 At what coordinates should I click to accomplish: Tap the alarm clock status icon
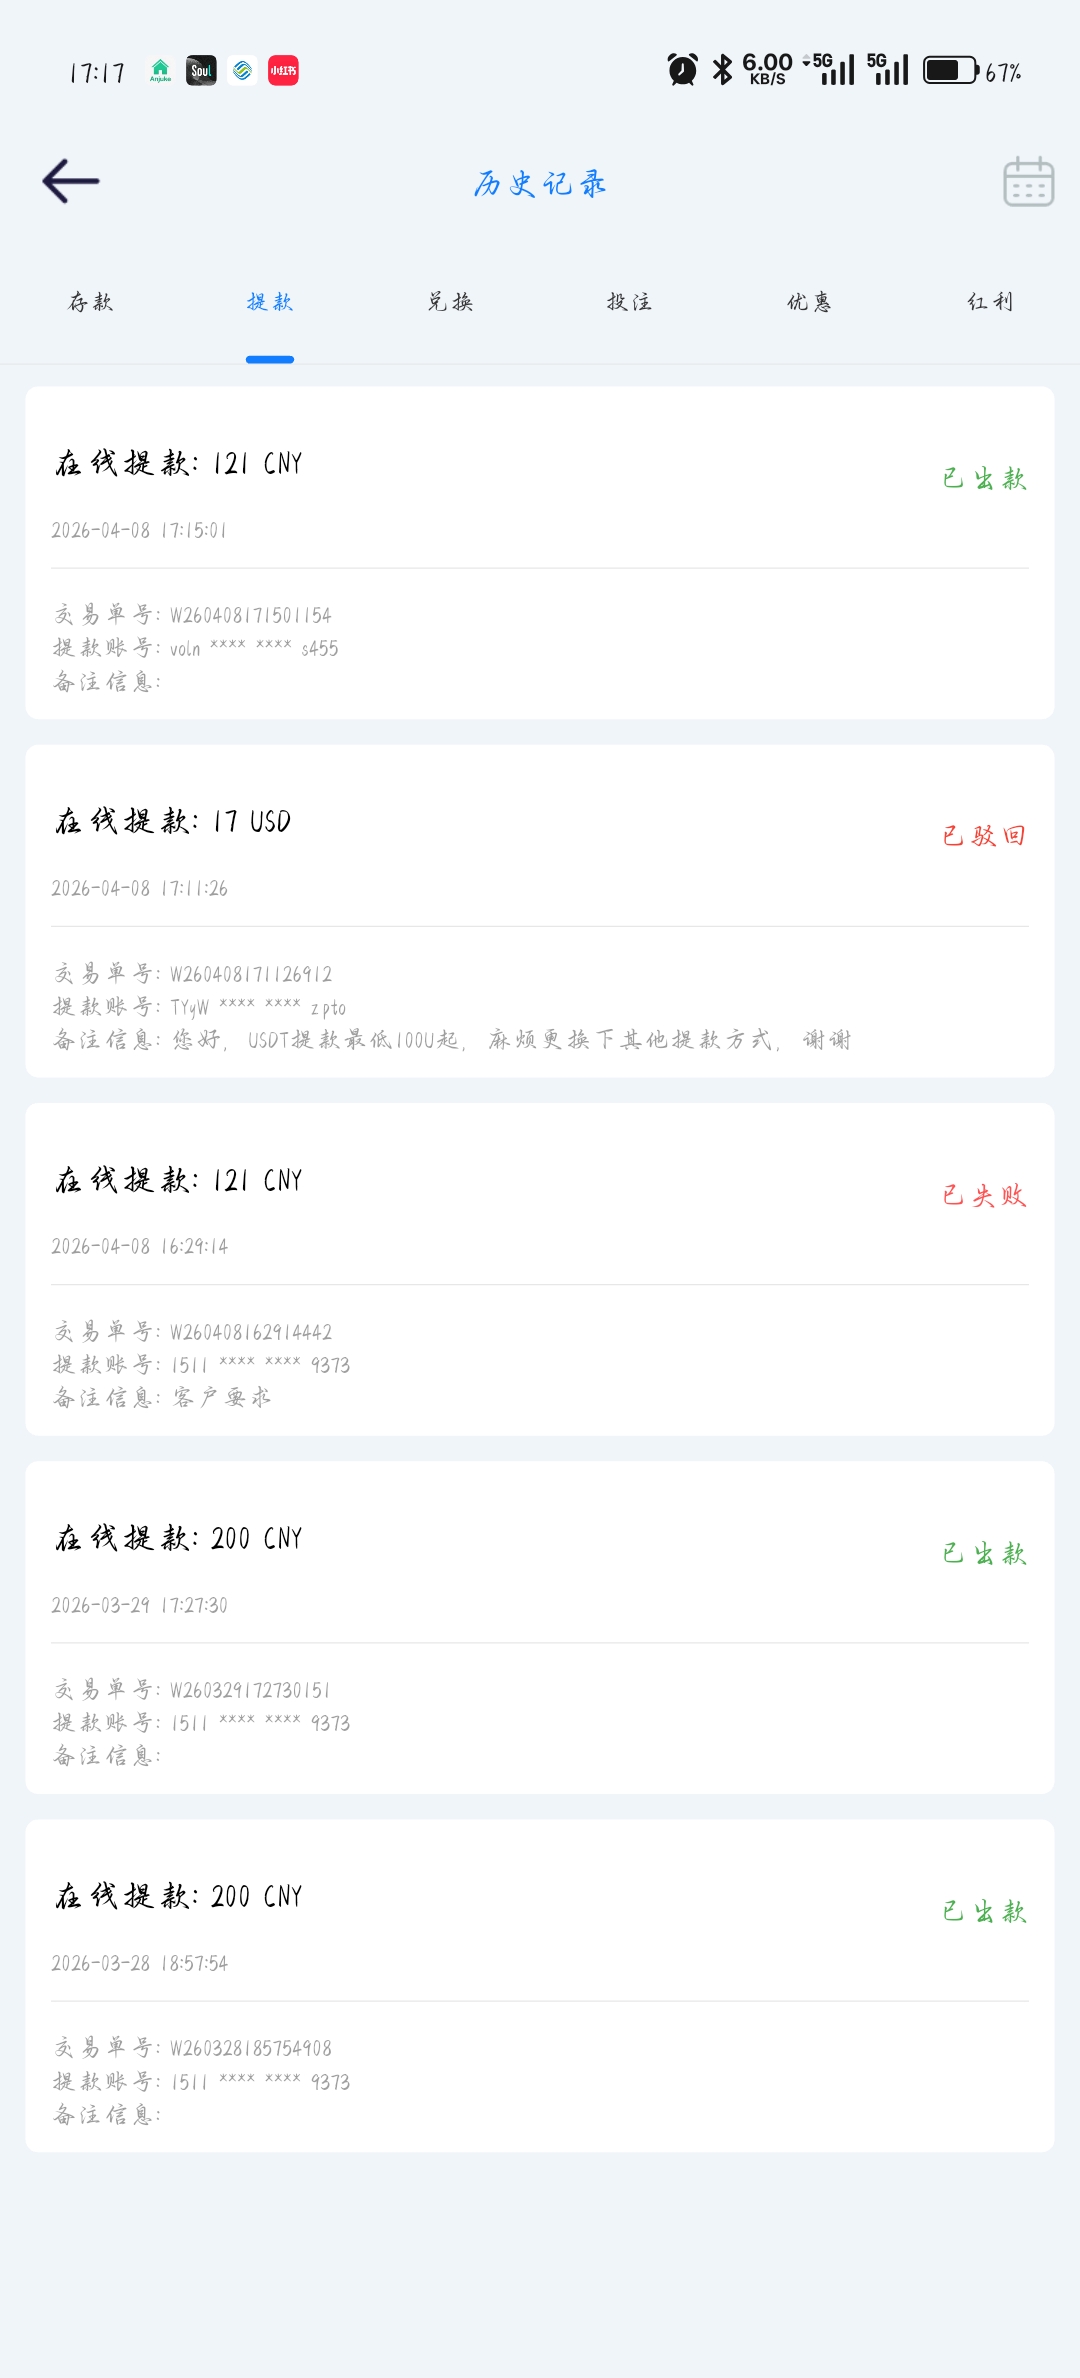coord(683,70)
